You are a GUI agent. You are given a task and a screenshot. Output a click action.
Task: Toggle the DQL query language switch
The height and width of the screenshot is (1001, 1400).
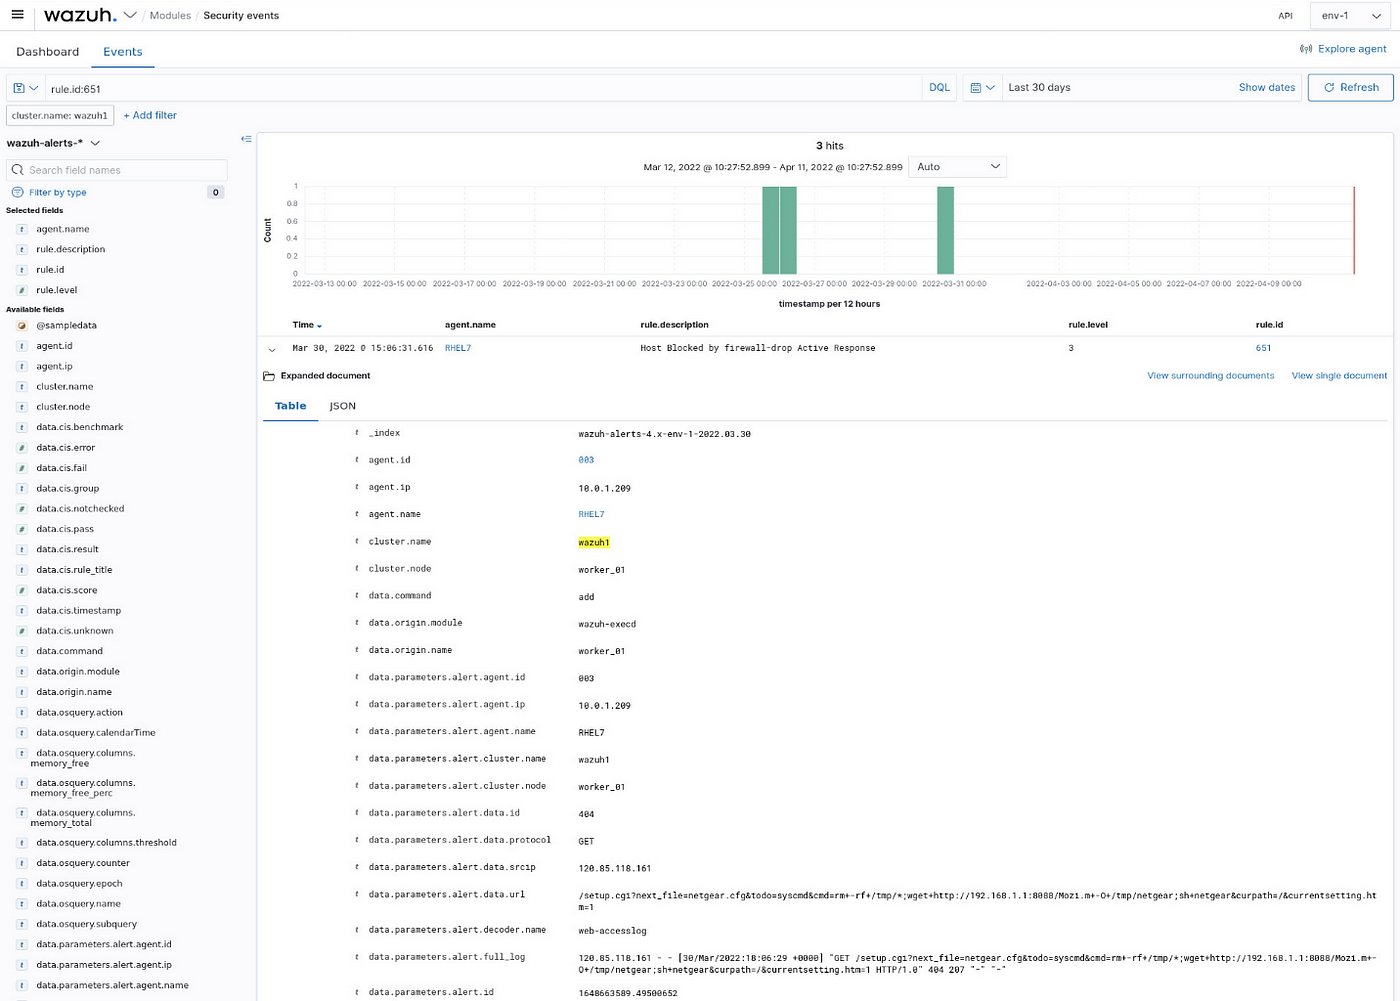939,88
